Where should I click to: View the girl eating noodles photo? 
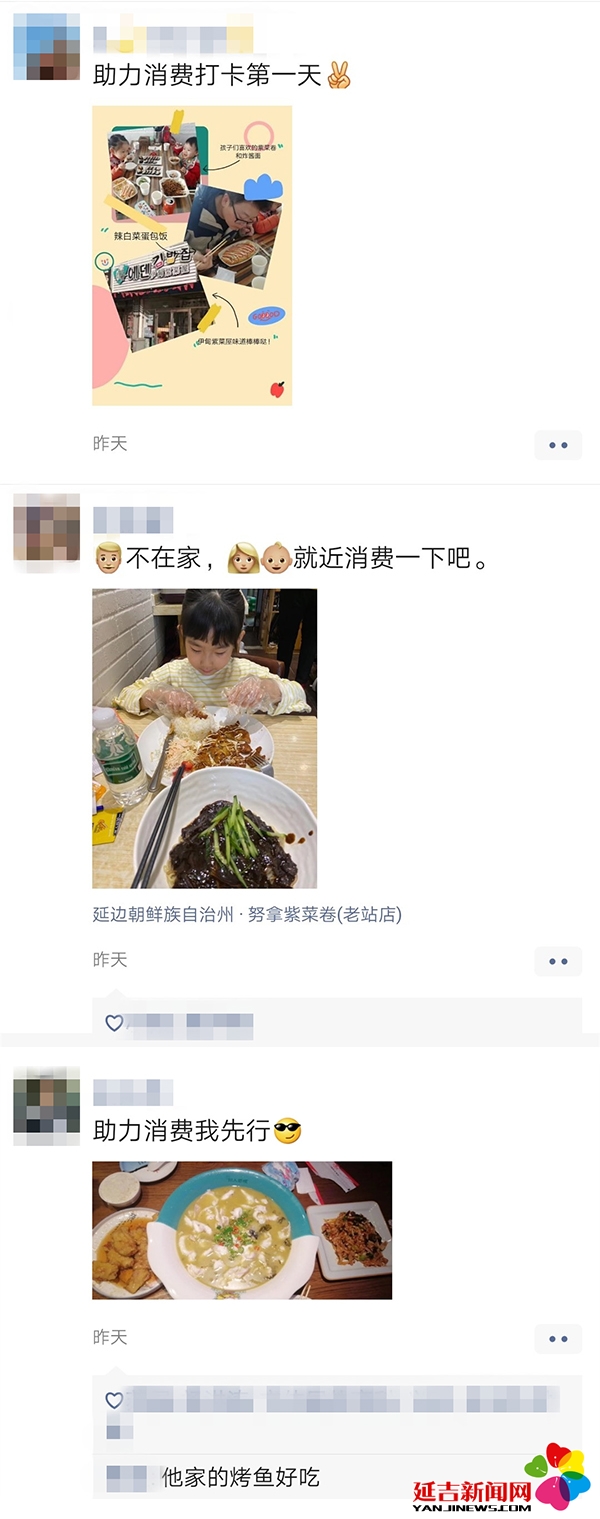point(205,738)
